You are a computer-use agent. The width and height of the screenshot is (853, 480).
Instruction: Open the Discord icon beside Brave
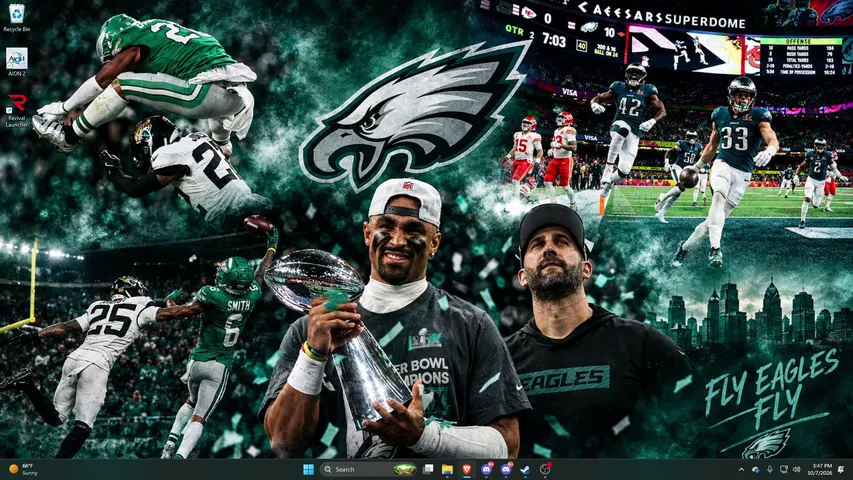pos(486,469)
